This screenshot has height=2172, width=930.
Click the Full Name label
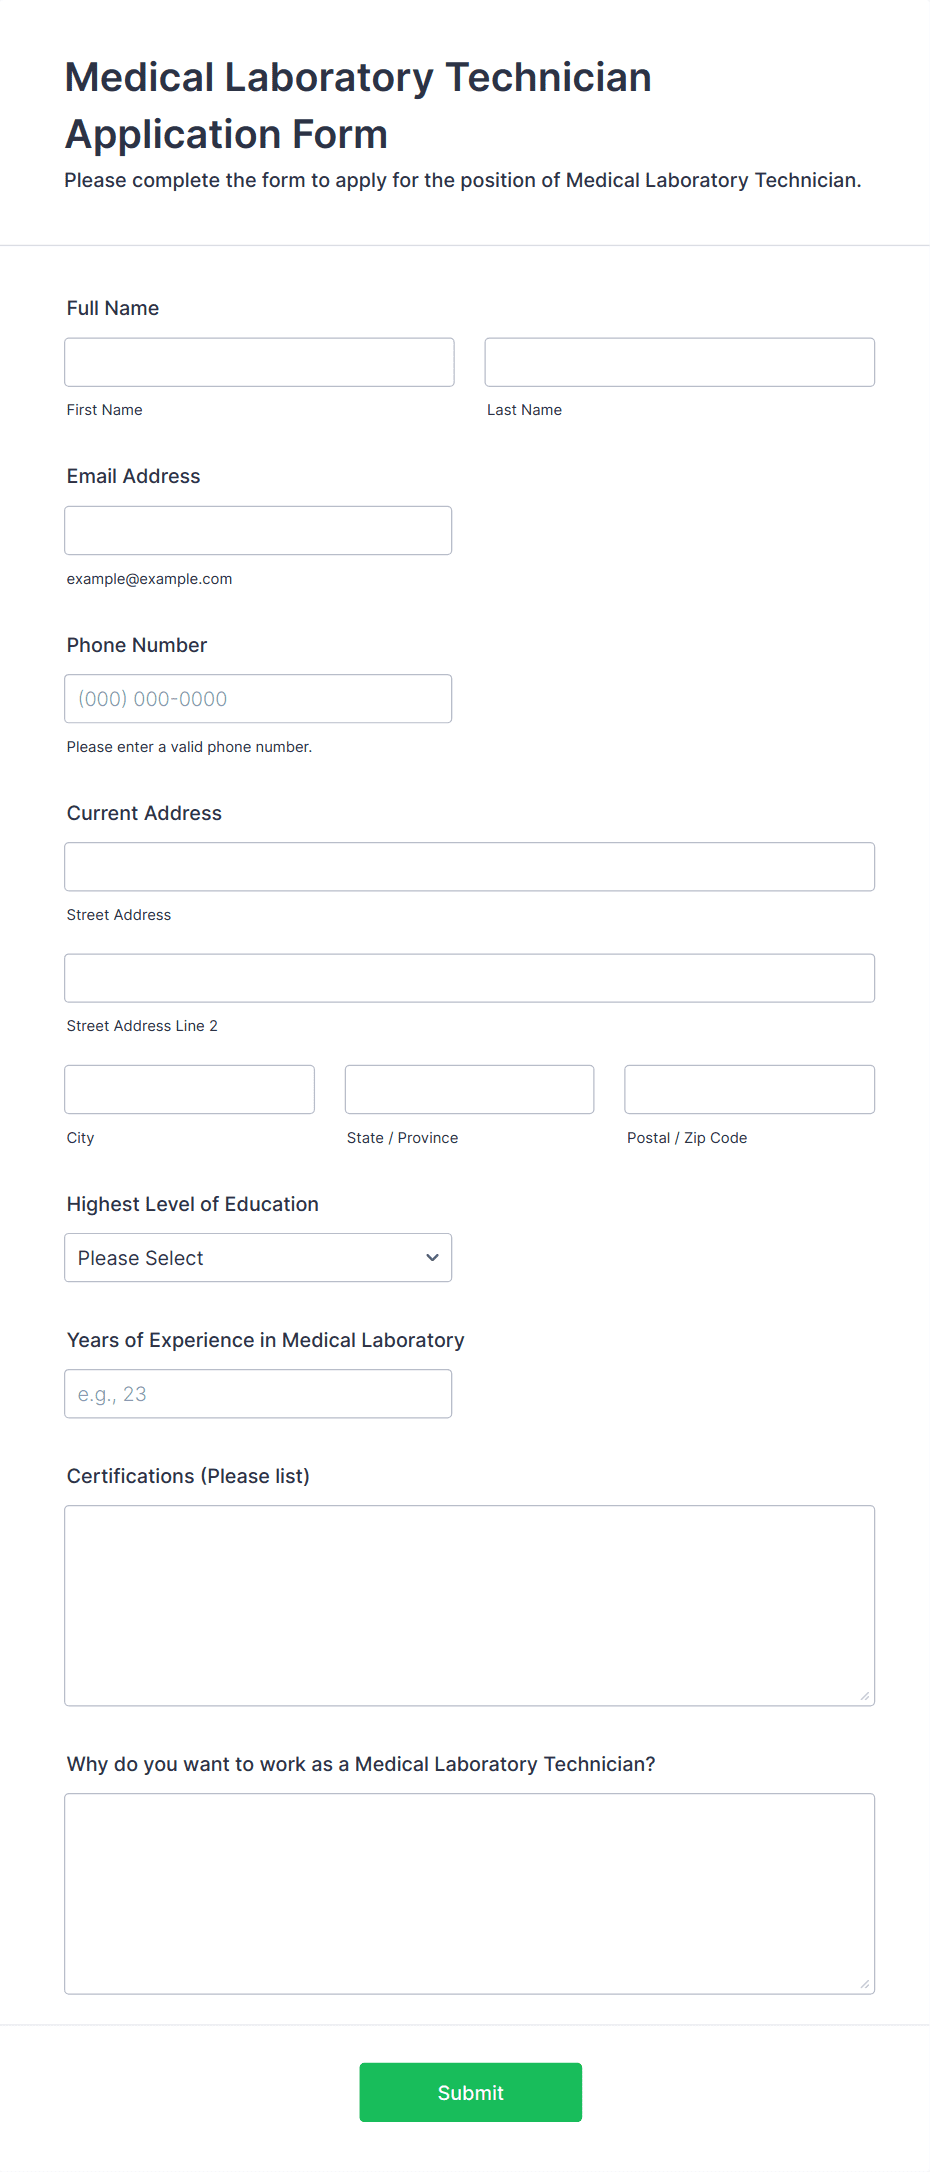(x=113, y=308)
